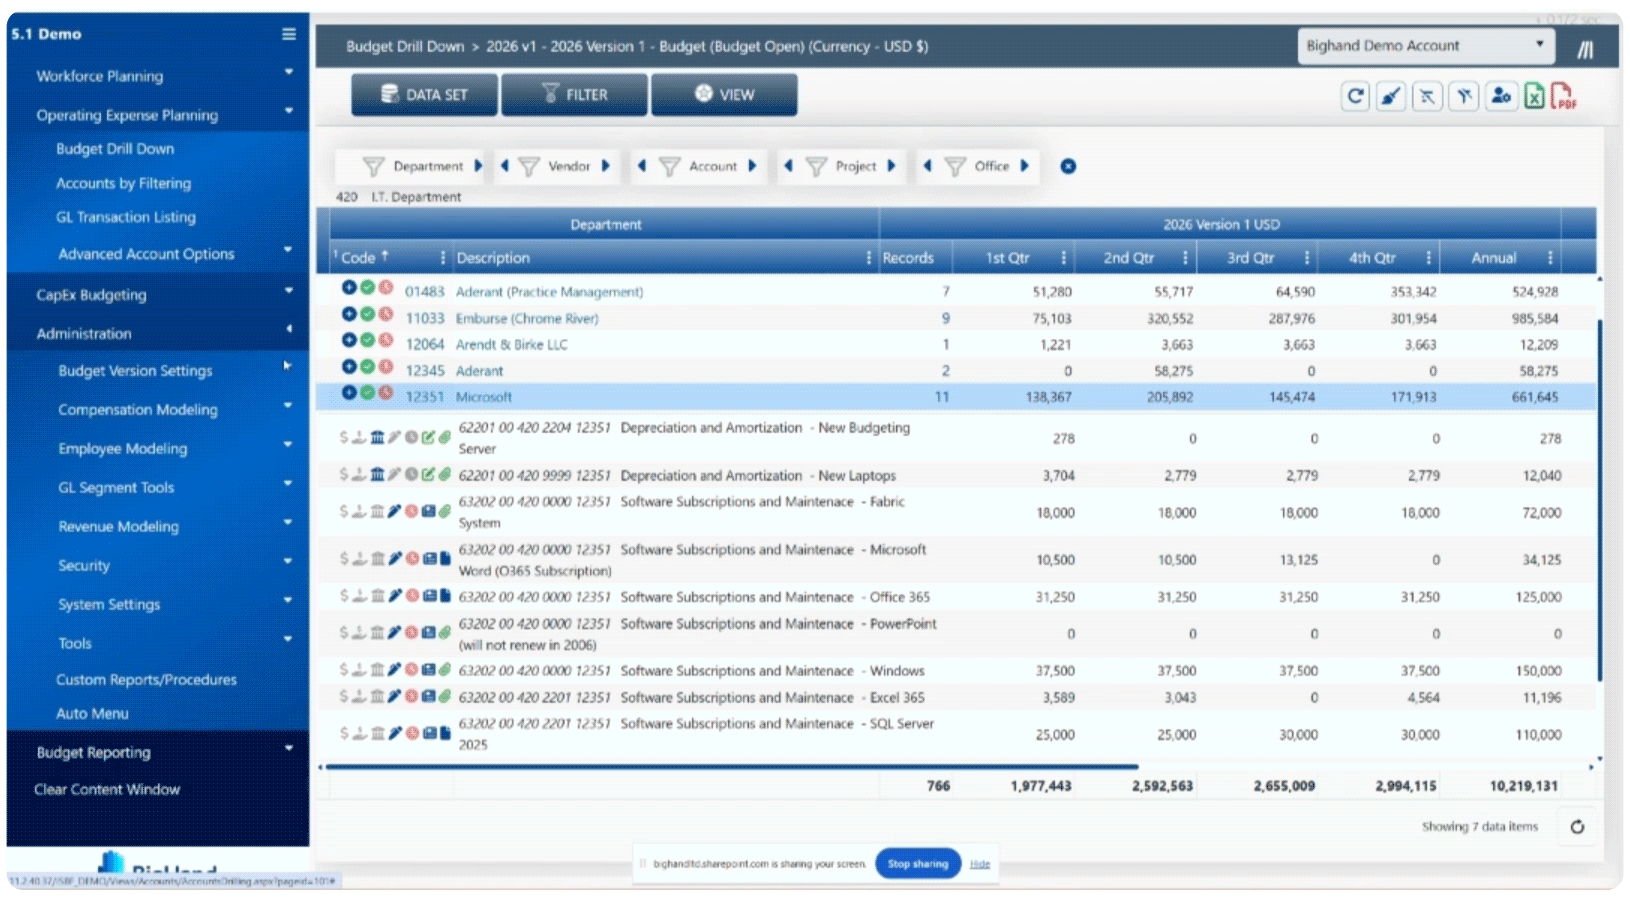Screen dimensions: 1630x900
Task: Click the document icon on SQL Server row
Action: [x=445, y=733]
